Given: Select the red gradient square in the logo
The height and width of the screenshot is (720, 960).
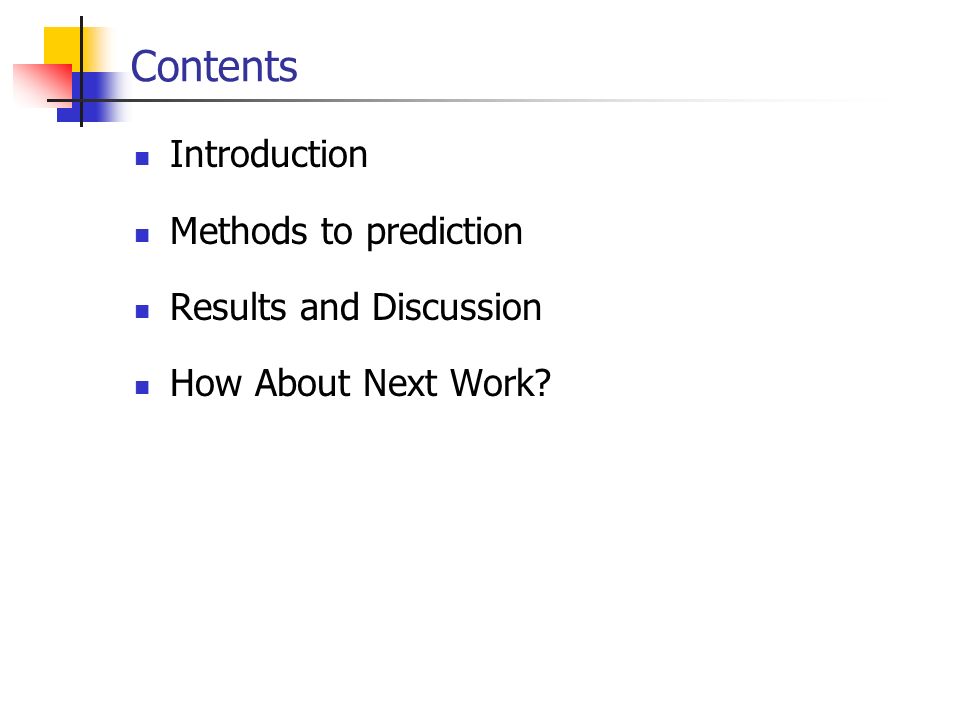Looking at the screenshot, I should point(42,84).
